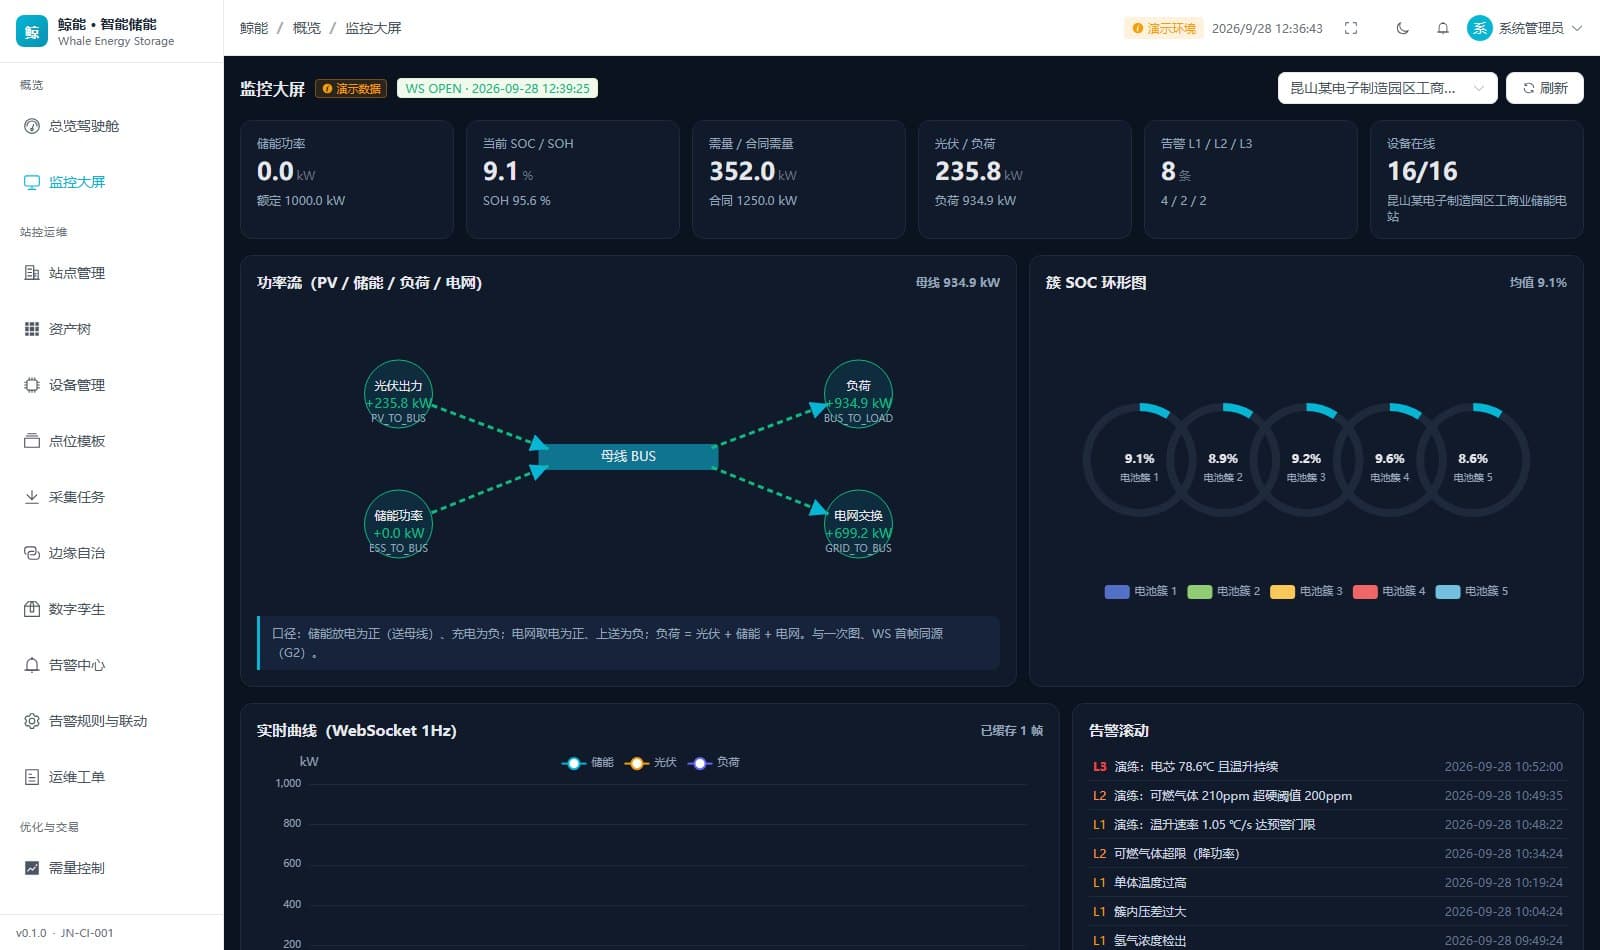
Task: Click the 电池簇 5 SOC ring
Action: pyautogui.click(x=1473, y=459)
